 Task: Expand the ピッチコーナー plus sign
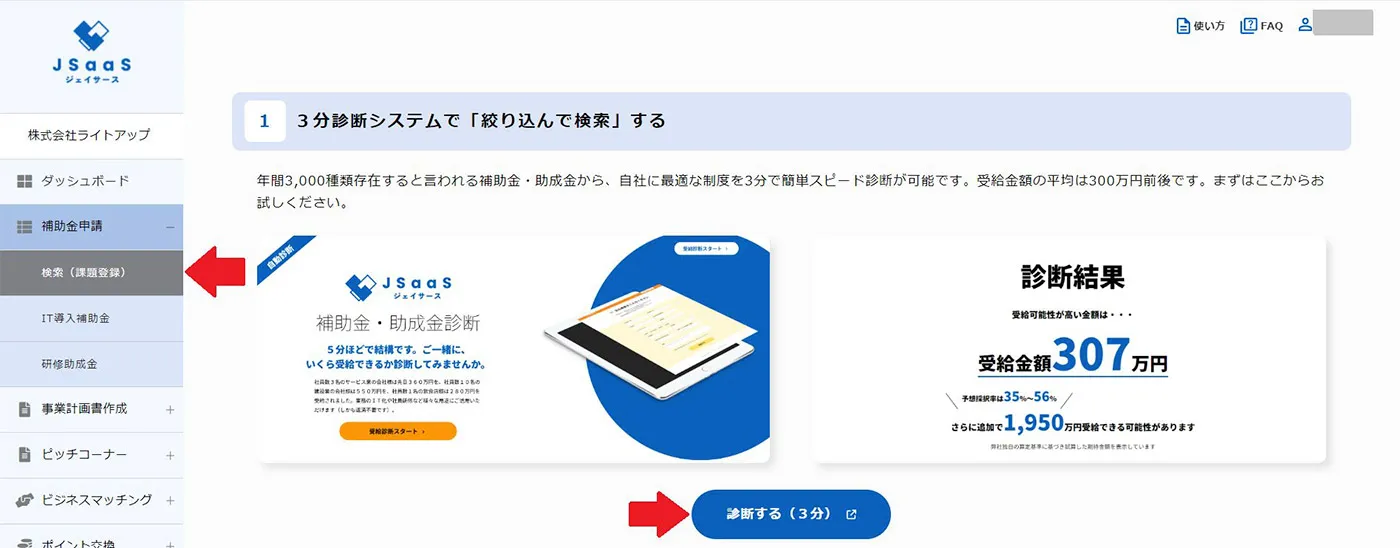click(169, 455)
